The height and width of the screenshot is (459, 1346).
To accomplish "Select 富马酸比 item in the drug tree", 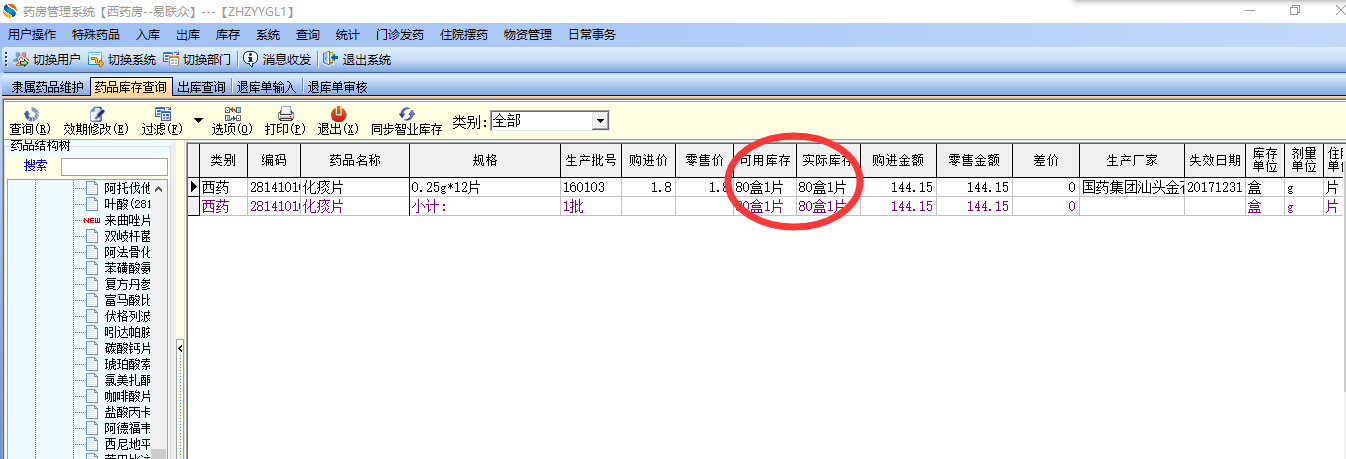I will 127,300.
